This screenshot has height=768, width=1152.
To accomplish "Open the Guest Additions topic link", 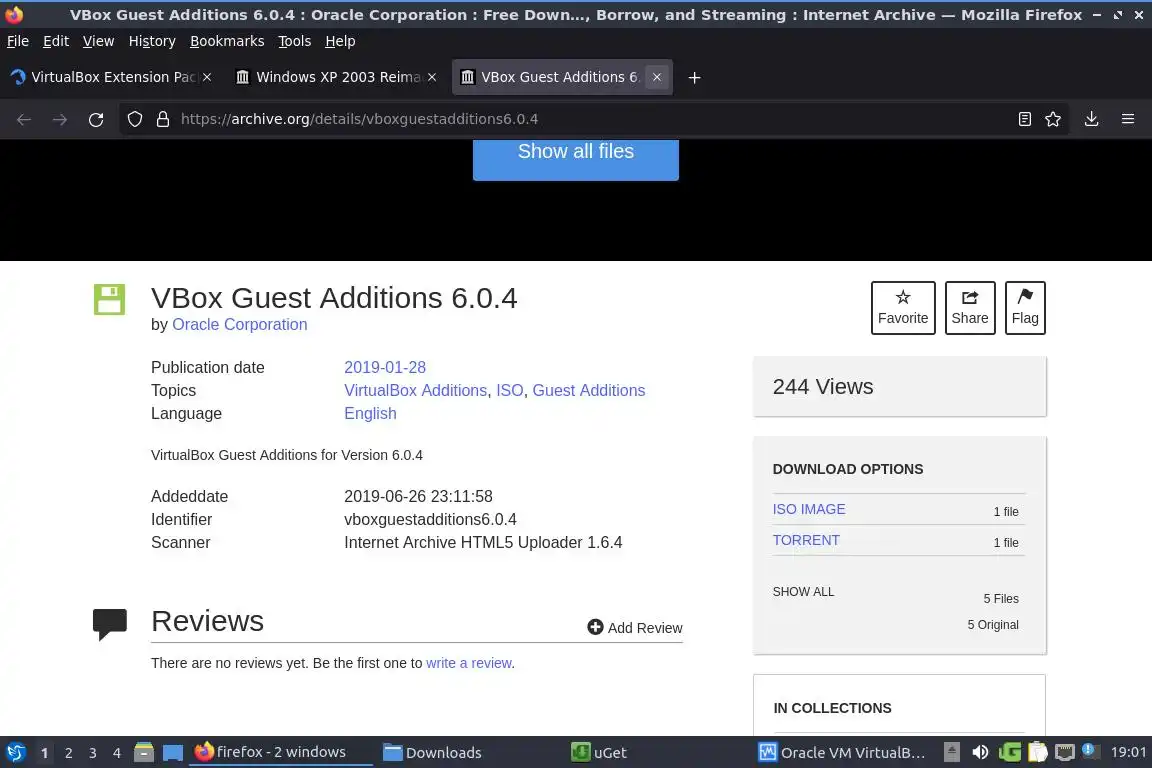I will 588,390.
